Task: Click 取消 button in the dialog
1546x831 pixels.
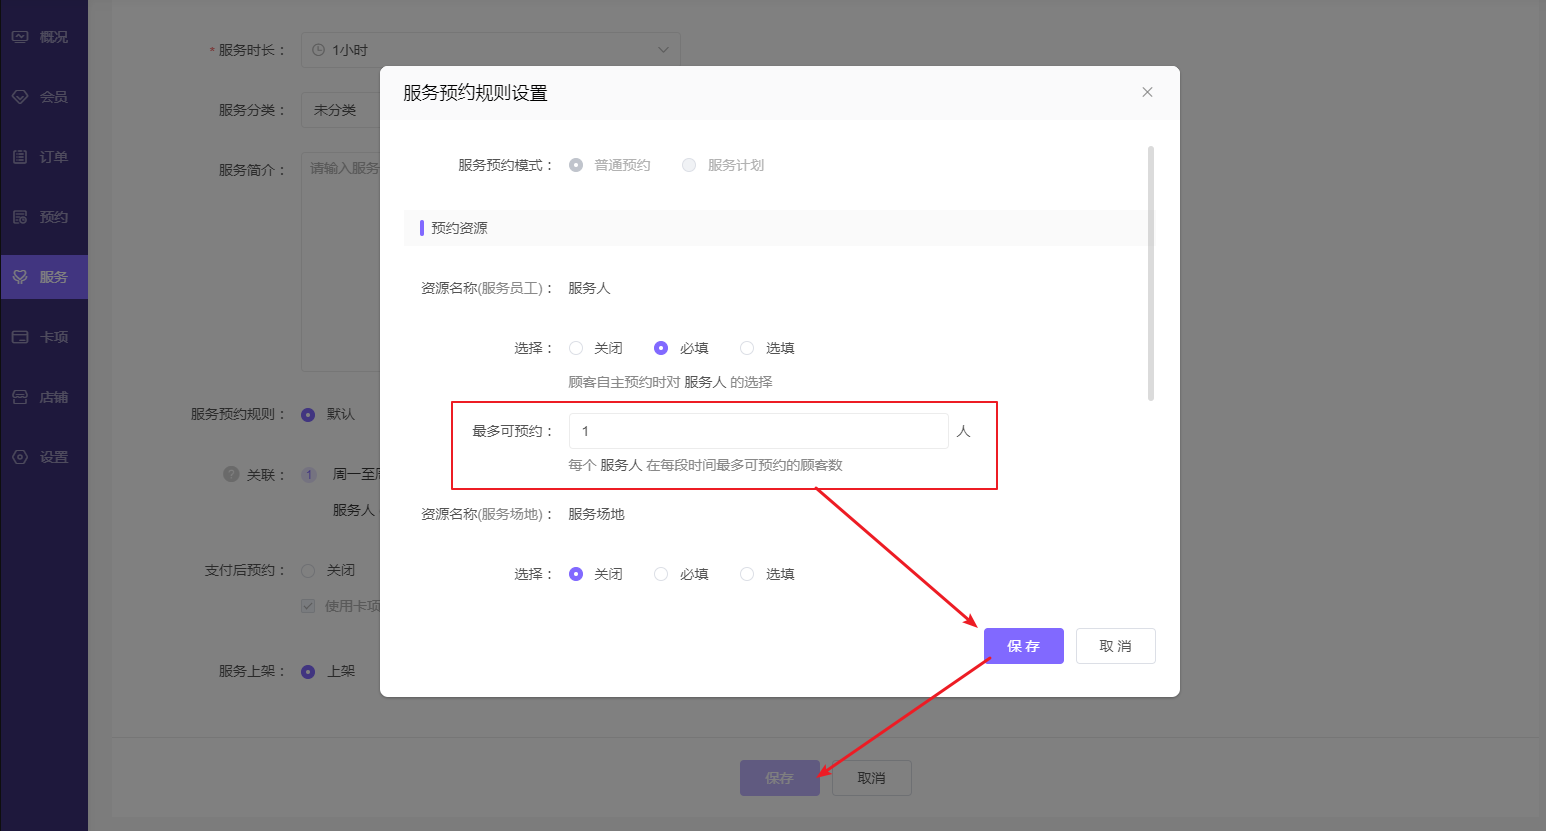Action: click(x=1116, y=646)
